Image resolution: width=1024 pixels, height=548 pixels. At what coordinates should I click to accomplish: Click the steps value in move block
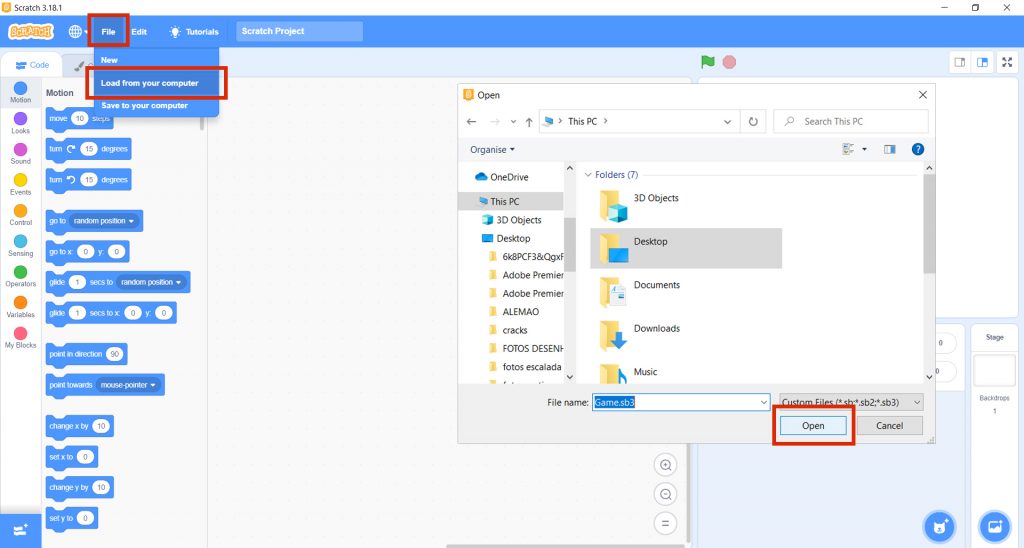pos(79,118)
